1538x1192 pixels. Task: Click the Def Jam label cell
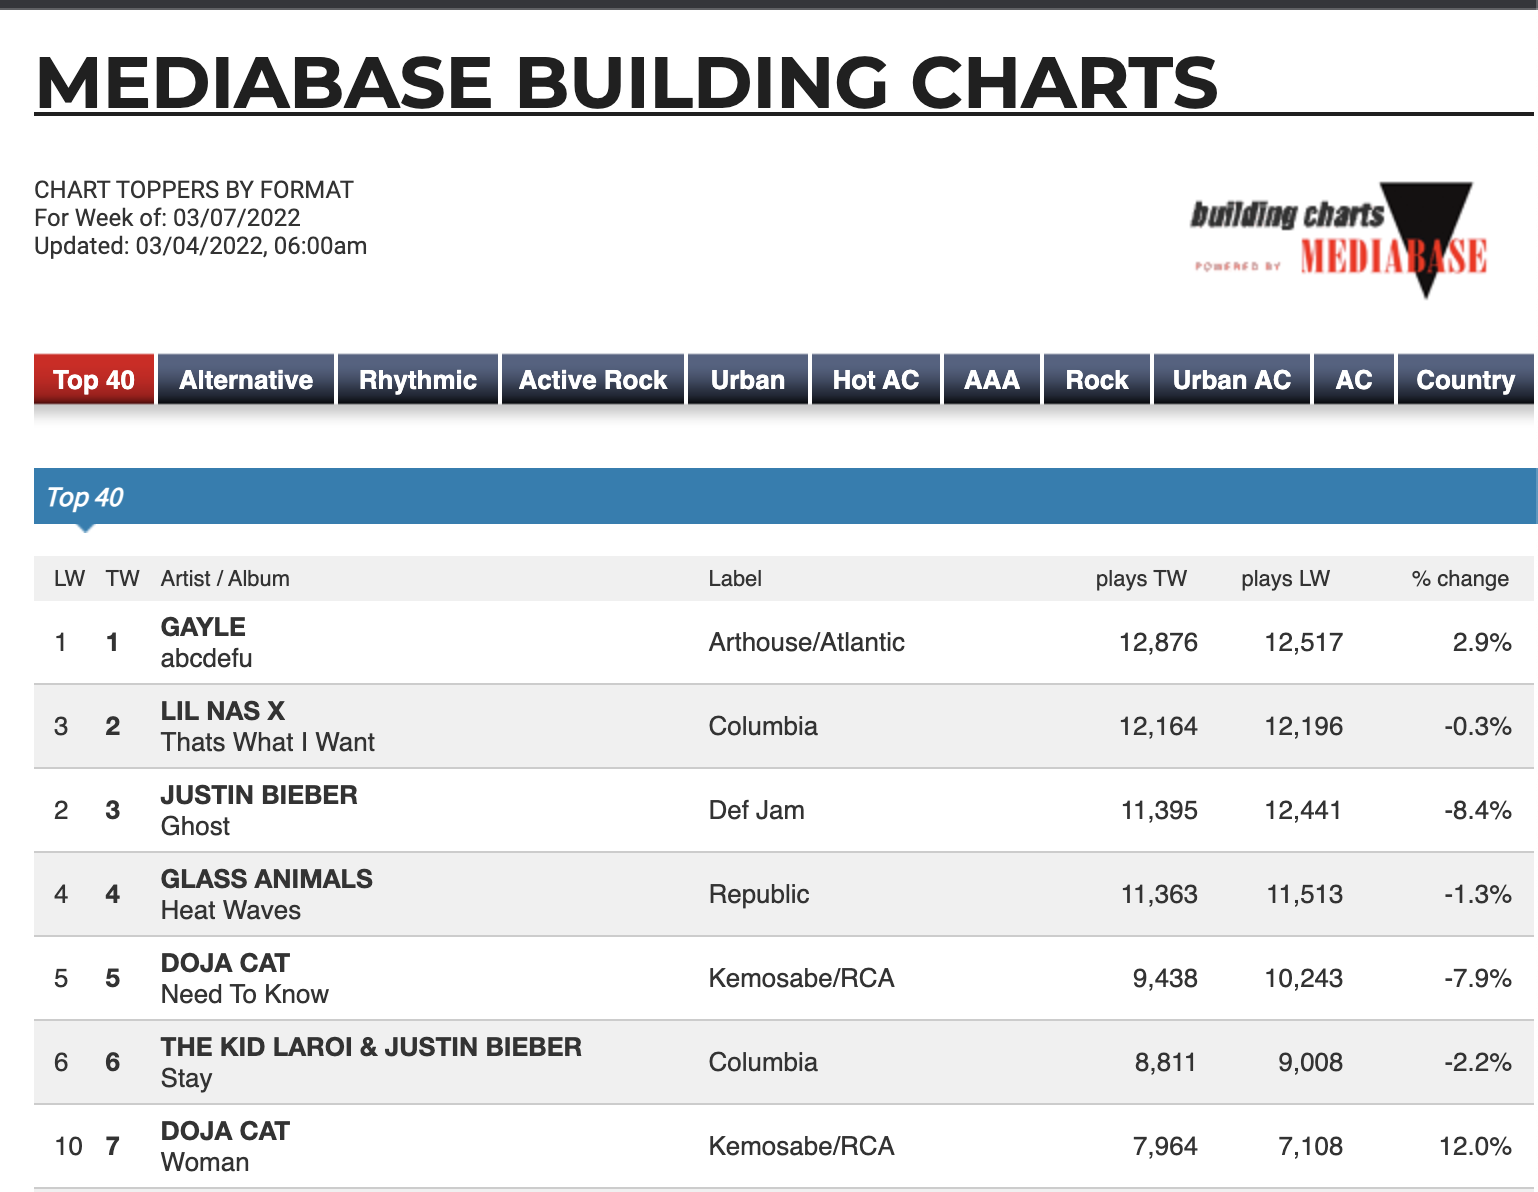(756, 810)
